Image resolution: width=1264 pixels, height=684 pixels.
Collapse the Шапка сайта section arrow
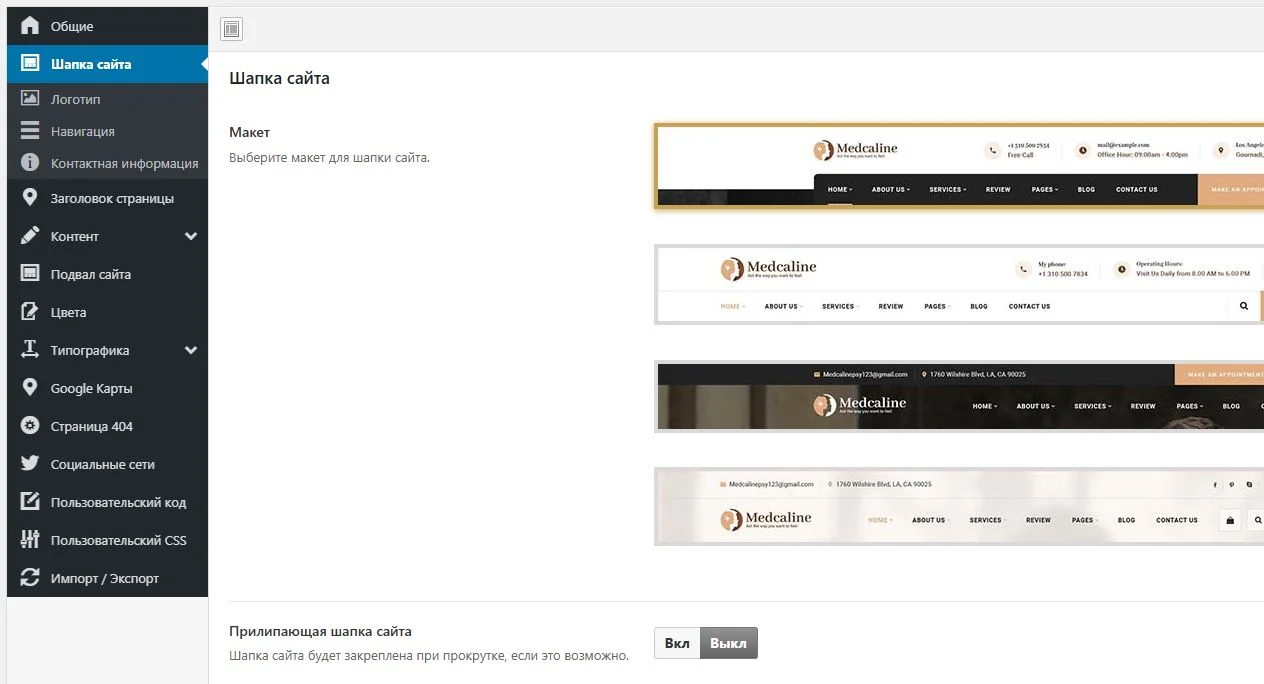[203, 64]
